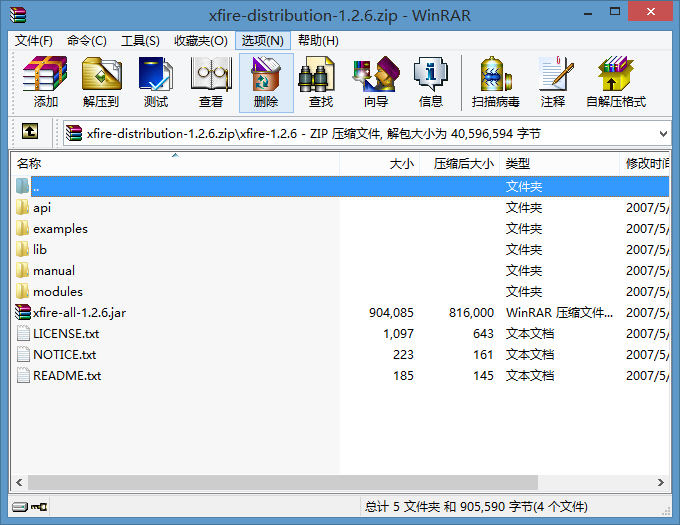Sort by 类型 column header
Image resolution: width=680 pixels, height=525 pixels.
click(x=559, y=163)
